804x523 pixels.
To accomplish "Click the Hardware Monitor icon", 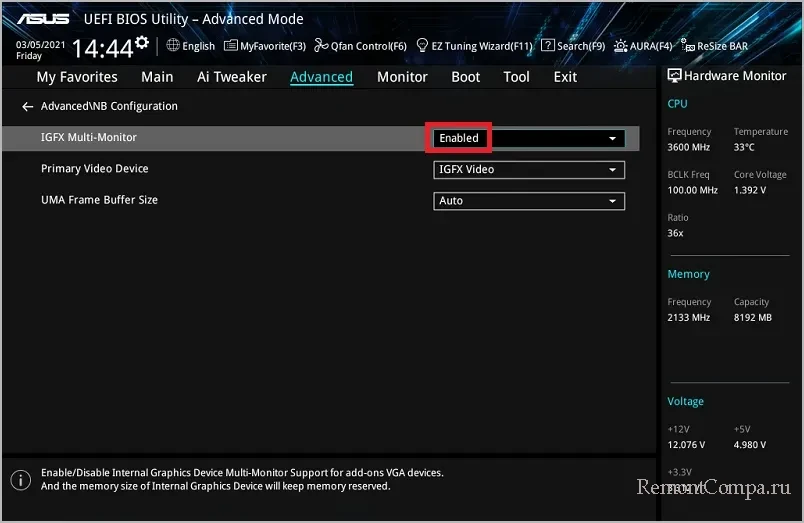I will [x=675, y=76].
